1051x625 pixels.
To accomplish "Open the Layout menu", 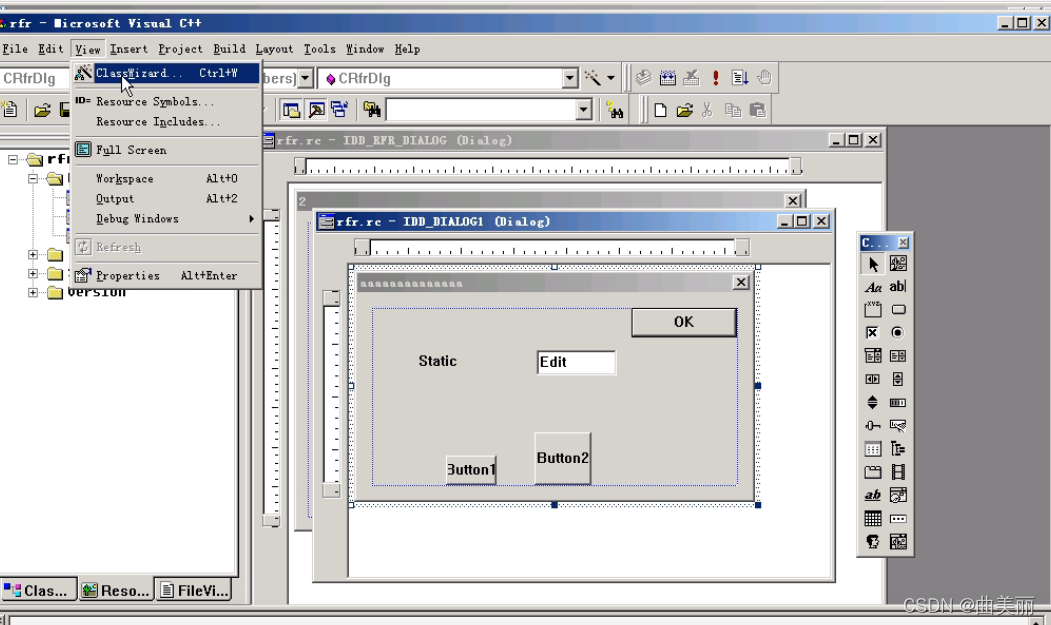I will click(274, 49).
